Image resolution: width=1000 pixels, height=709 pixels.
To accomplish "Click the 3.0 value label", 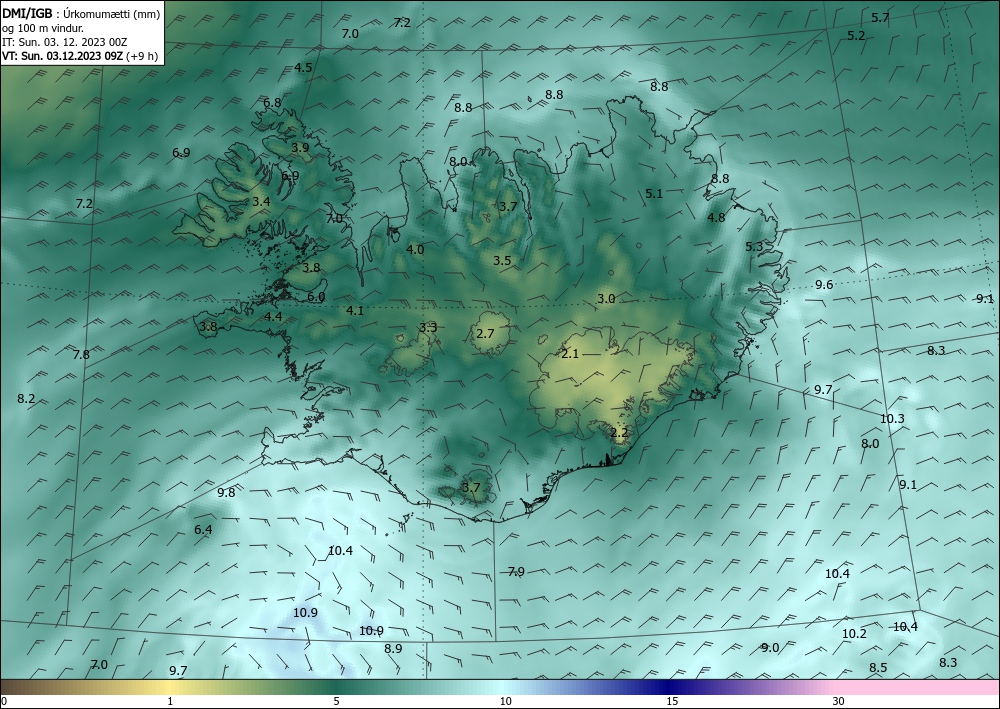I will tap(606, 298).
